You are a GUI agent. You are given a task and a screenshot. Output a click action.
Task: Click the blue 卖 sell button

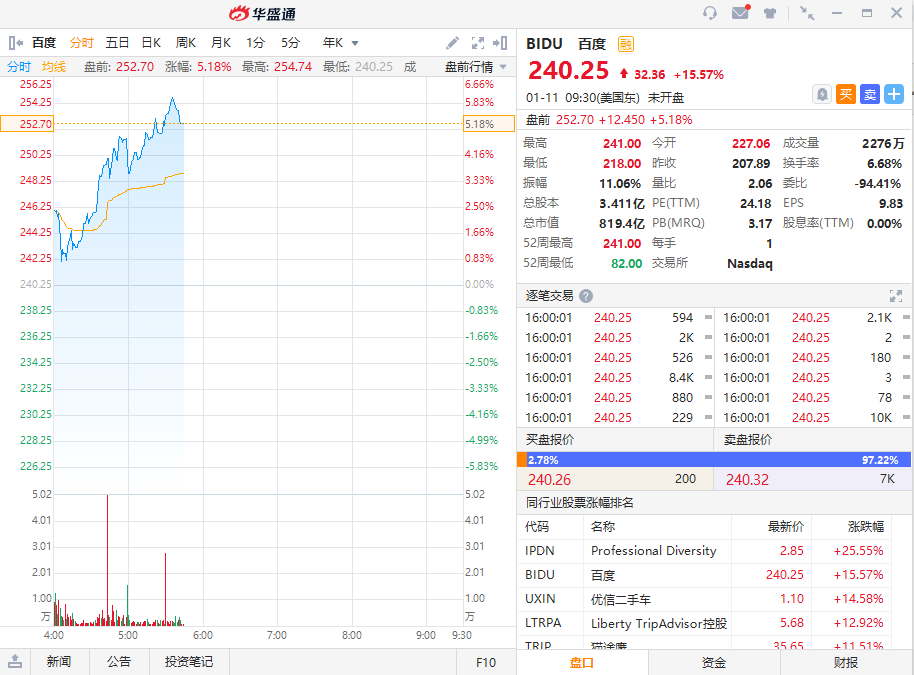coord(870,94)
